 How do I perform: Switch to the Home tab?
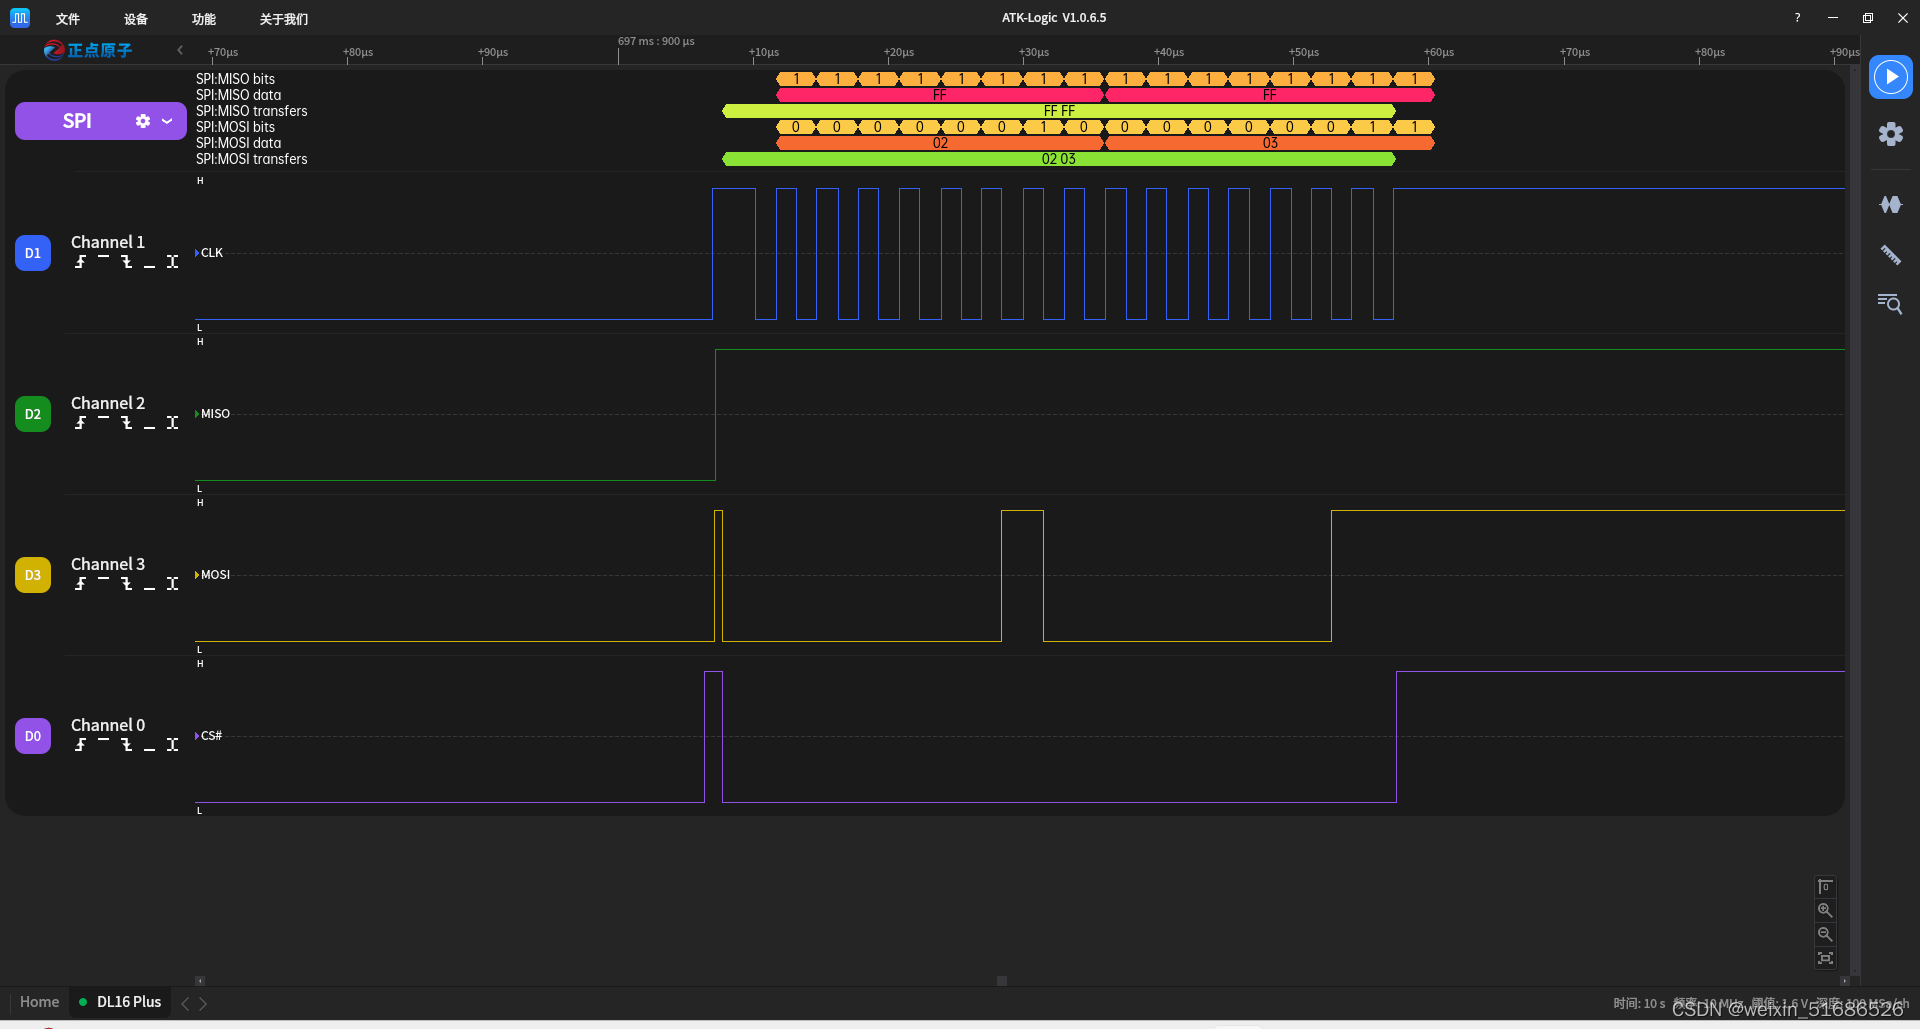(40, 1002)
